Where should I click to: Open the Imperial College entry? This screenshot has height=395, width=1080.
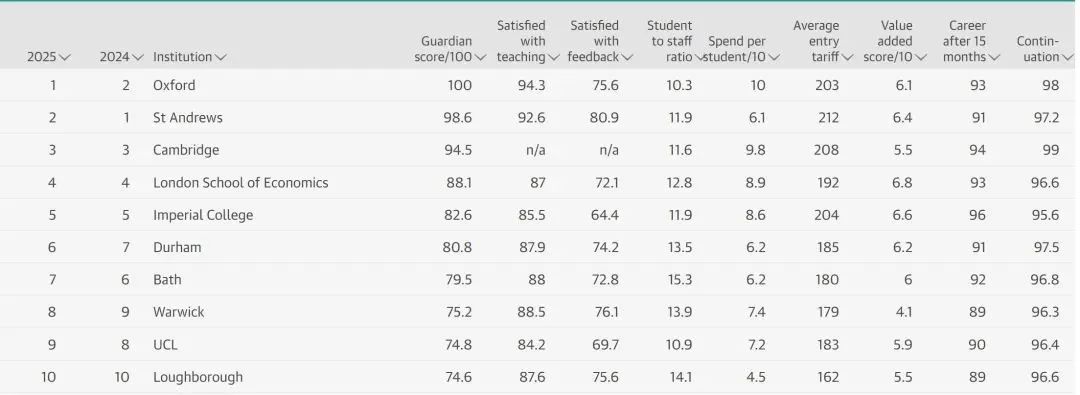click(x=202, y=215)
